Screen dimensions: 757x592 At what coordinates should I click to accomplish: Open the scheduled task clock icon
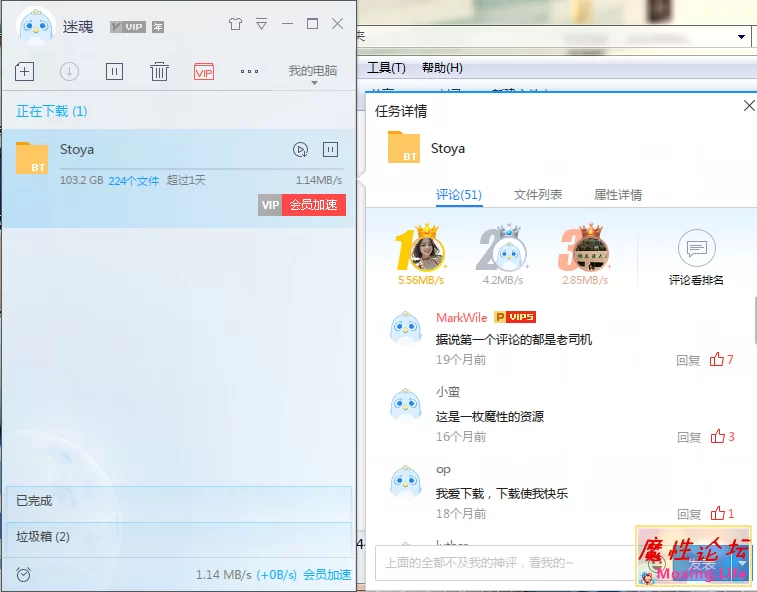click(23, 574)
